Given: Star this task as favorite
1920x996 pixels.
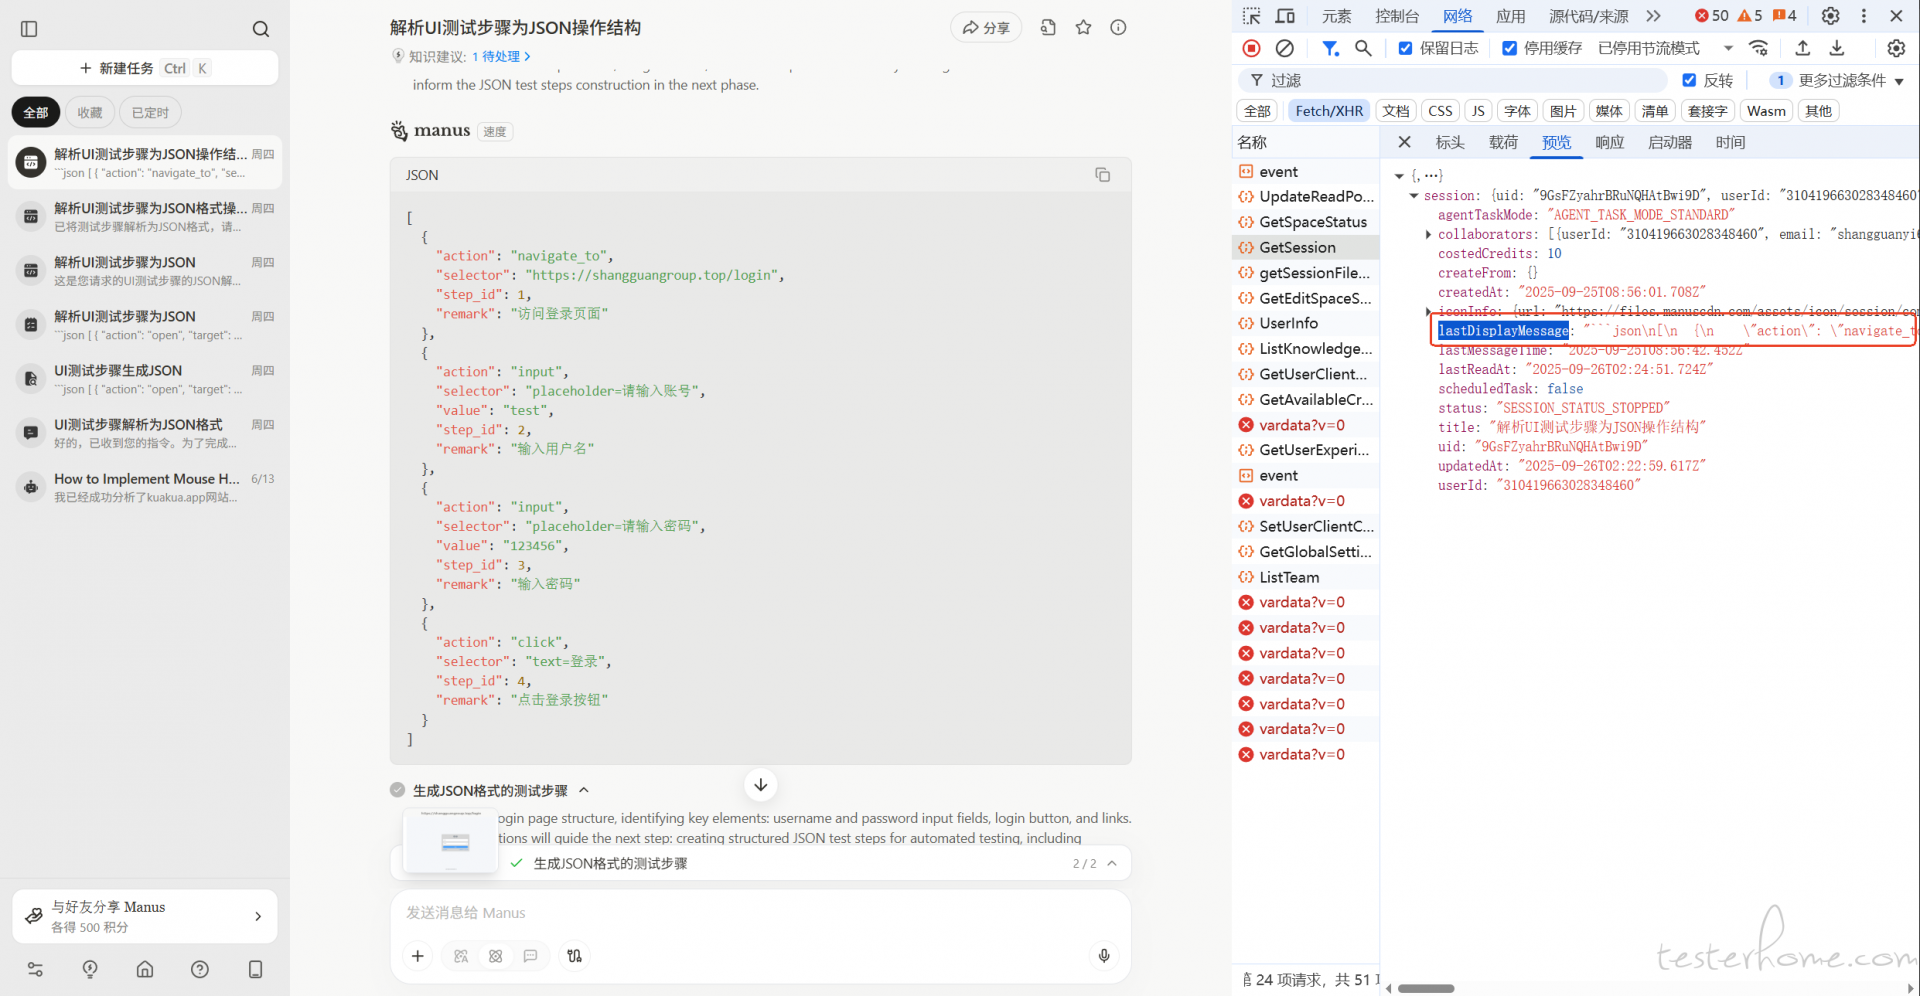Looking at the screenshot, I should (1083, 28).
